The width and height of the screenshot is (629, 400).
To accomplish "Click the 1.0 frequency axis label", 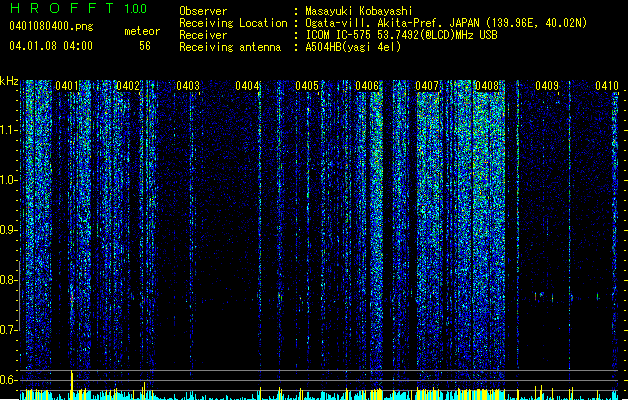I will [x=8, y=180].
